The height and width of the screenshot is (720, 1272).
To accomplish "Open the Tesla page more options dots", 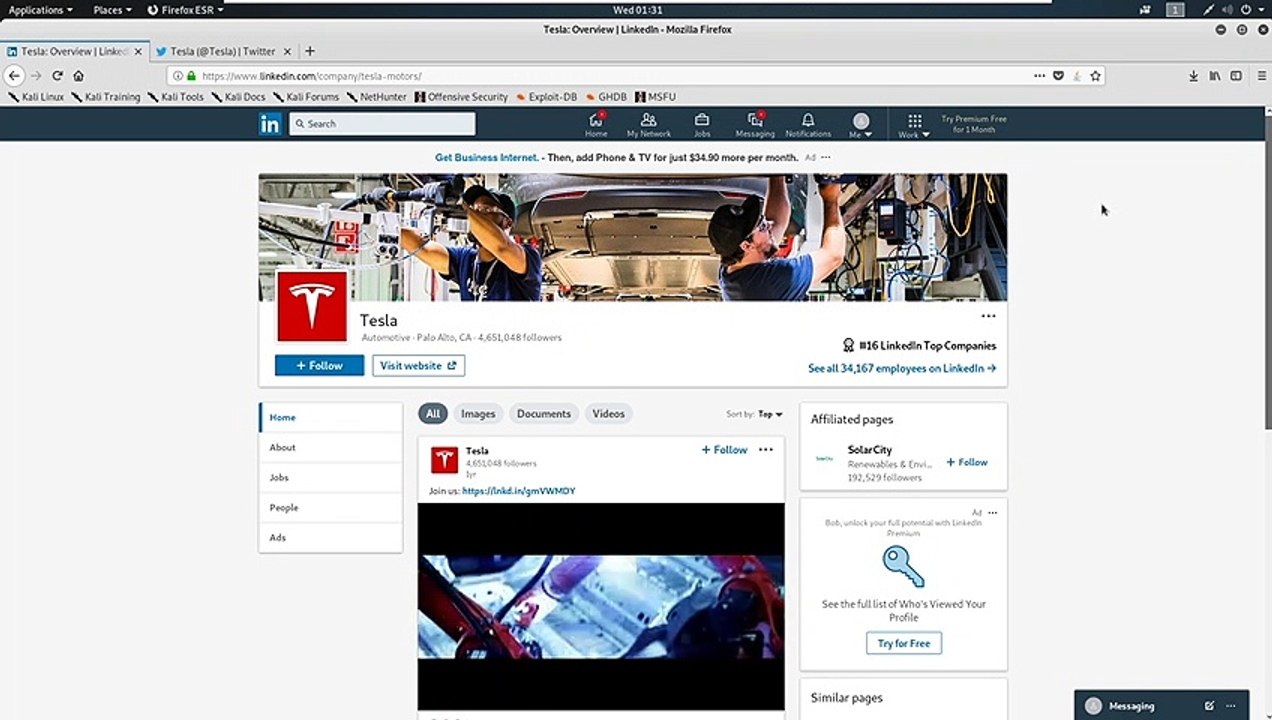I will [x=988, y=316].
